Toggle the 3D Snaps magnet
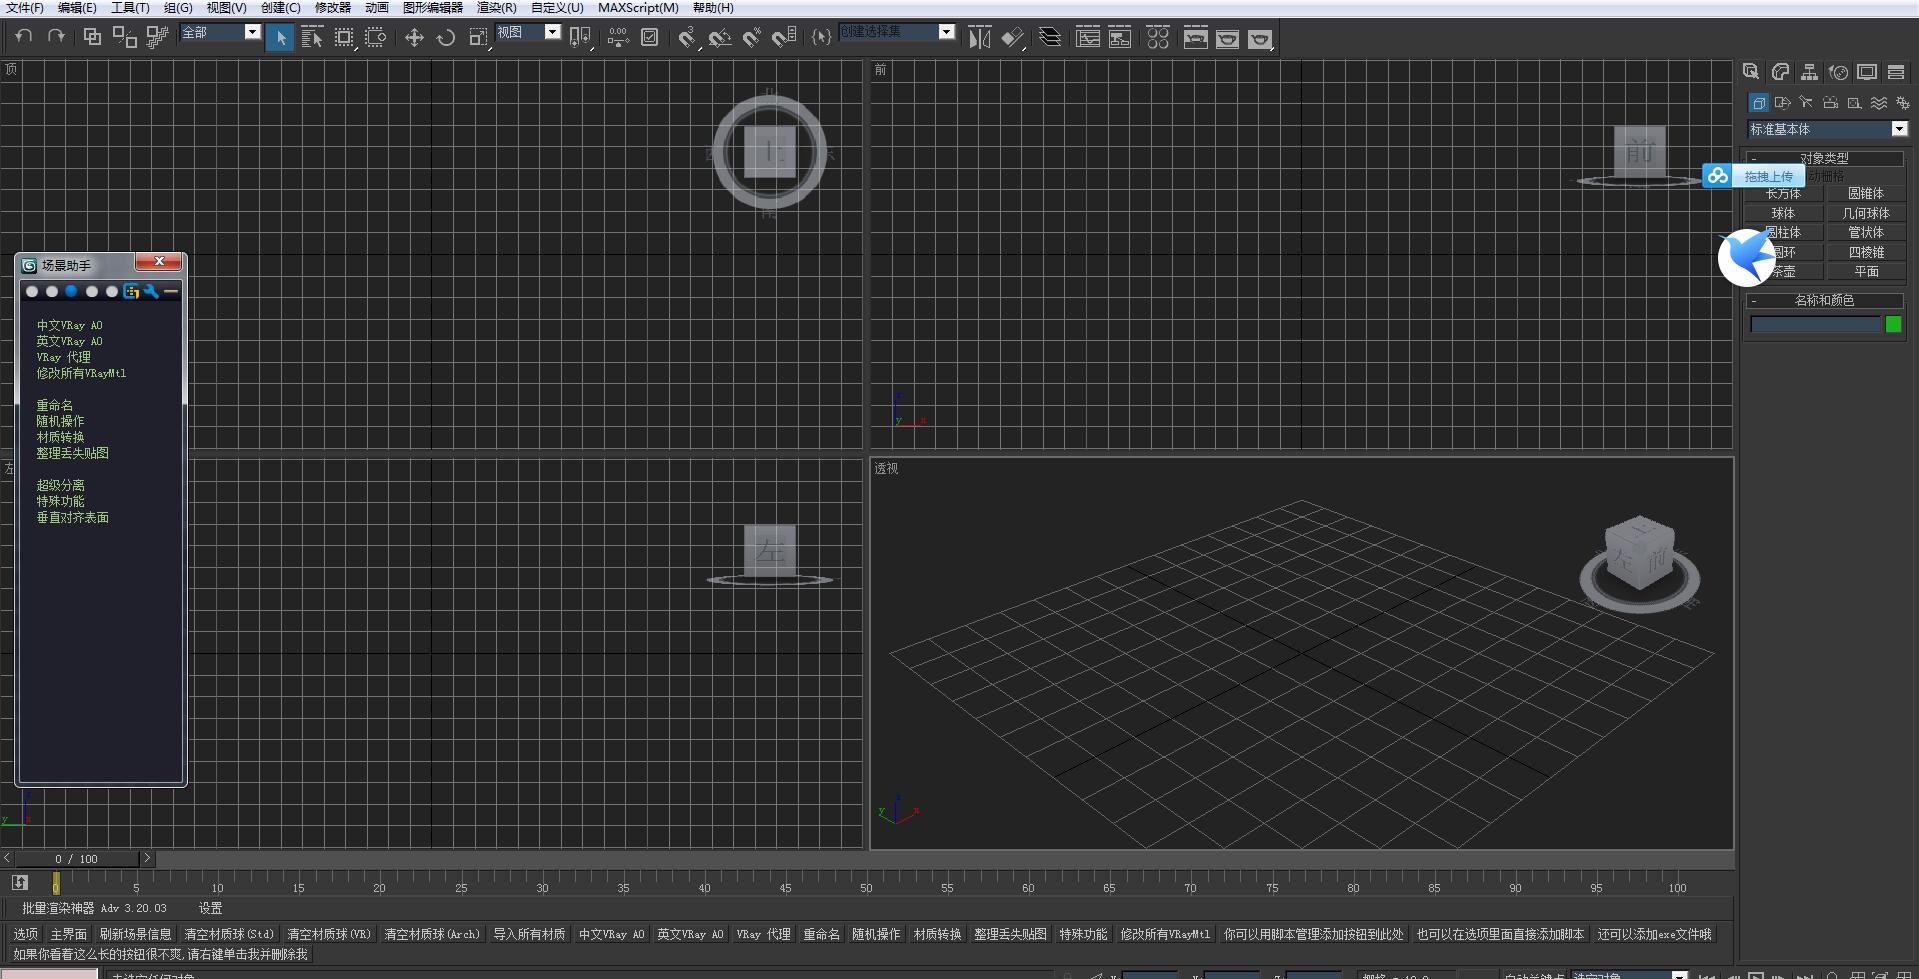The height and width of the screenshot is (979, 1919). (687, 38)
